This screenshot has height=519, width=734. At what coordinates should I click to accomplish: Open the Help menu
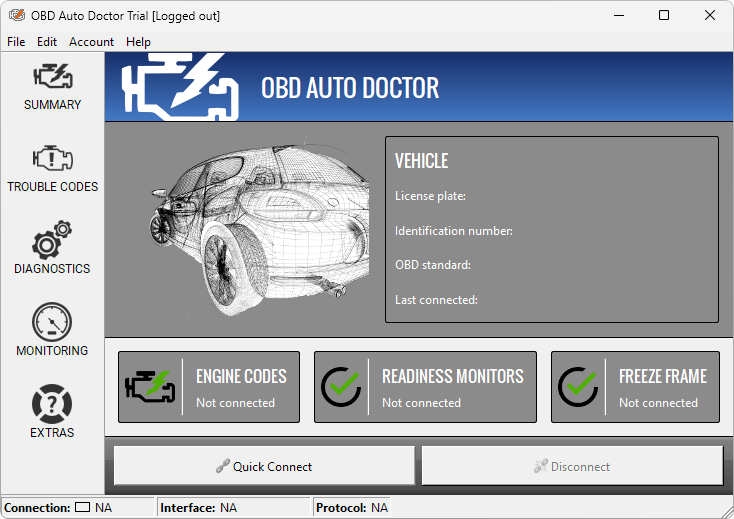(138, 42)
